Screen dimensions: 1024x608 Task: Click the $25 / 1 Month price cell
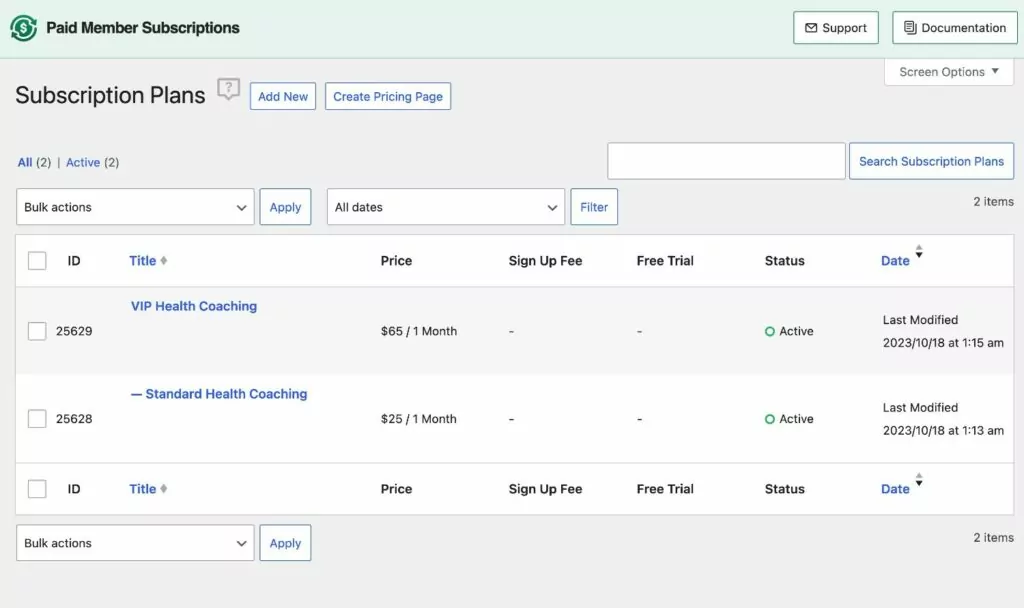419,419
